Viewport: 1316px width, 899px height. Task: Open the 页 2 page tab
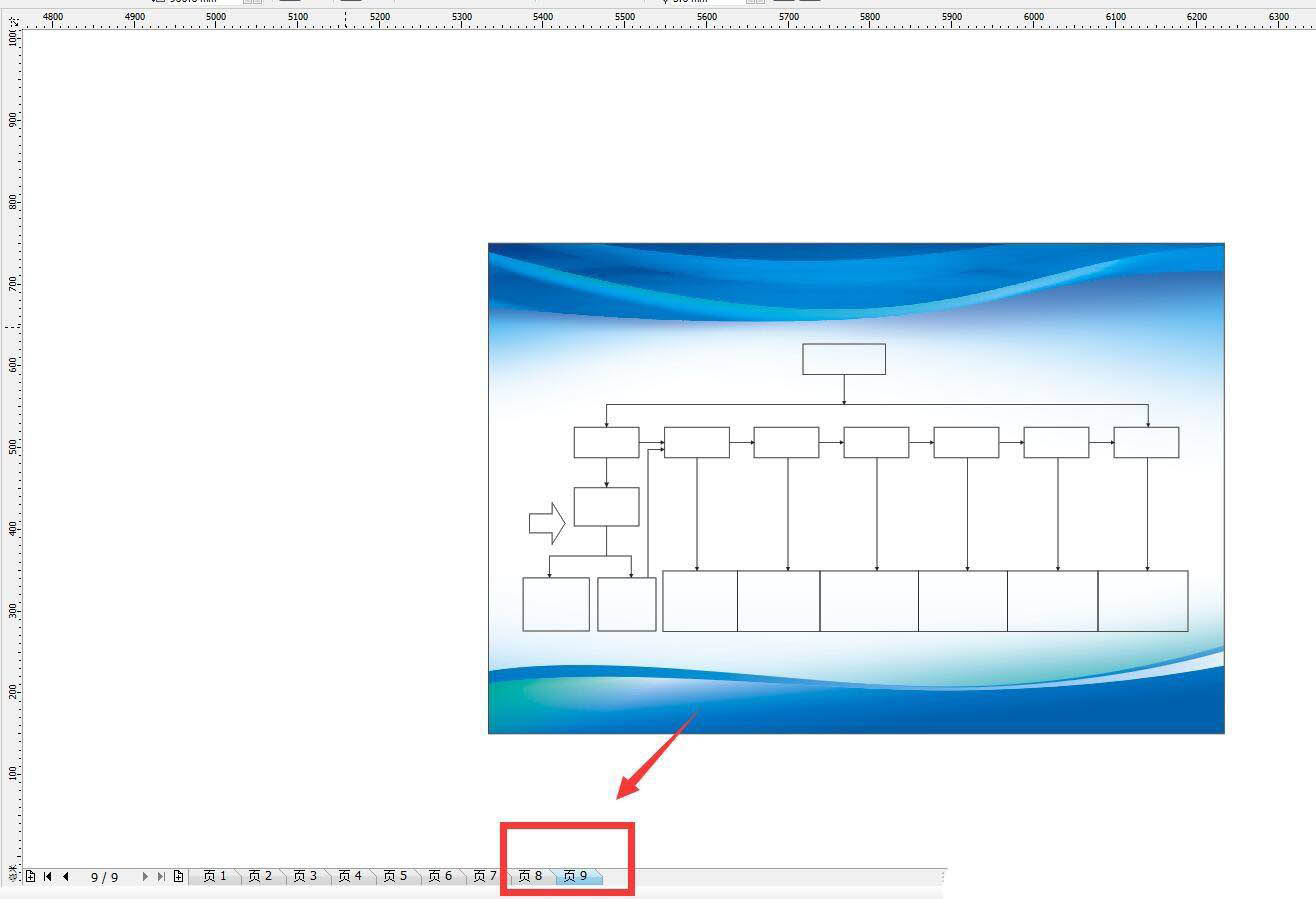(260, 876)
